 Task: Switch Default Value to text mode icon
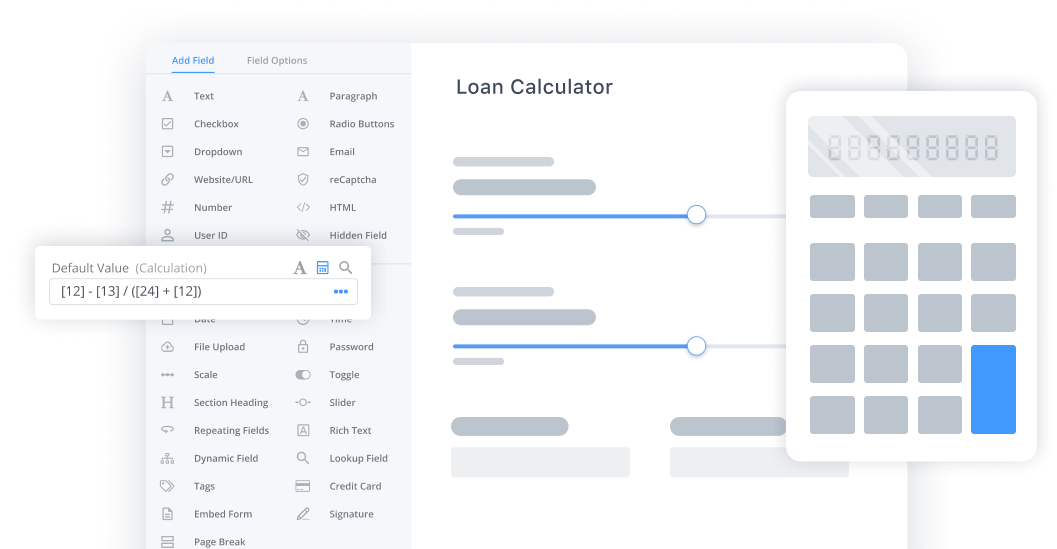click(x=300, y=268)
